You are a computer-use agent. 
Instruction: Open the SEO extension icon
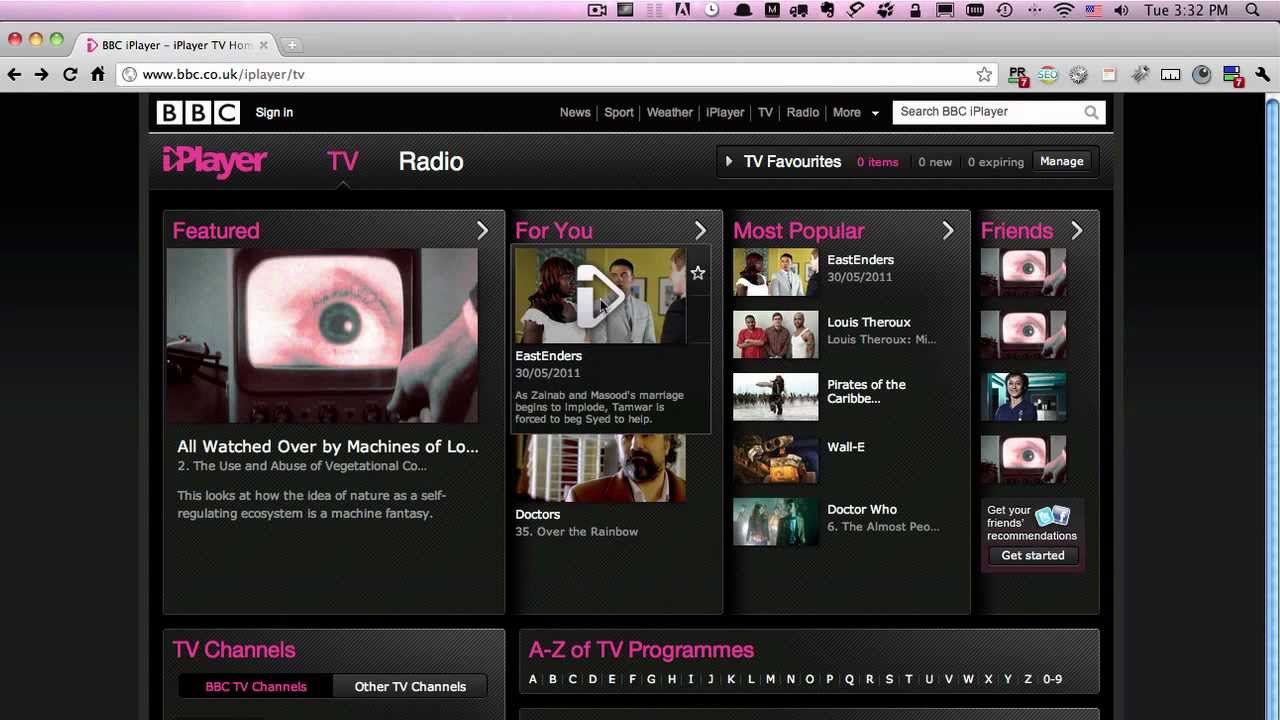(x=1047, y=74)
